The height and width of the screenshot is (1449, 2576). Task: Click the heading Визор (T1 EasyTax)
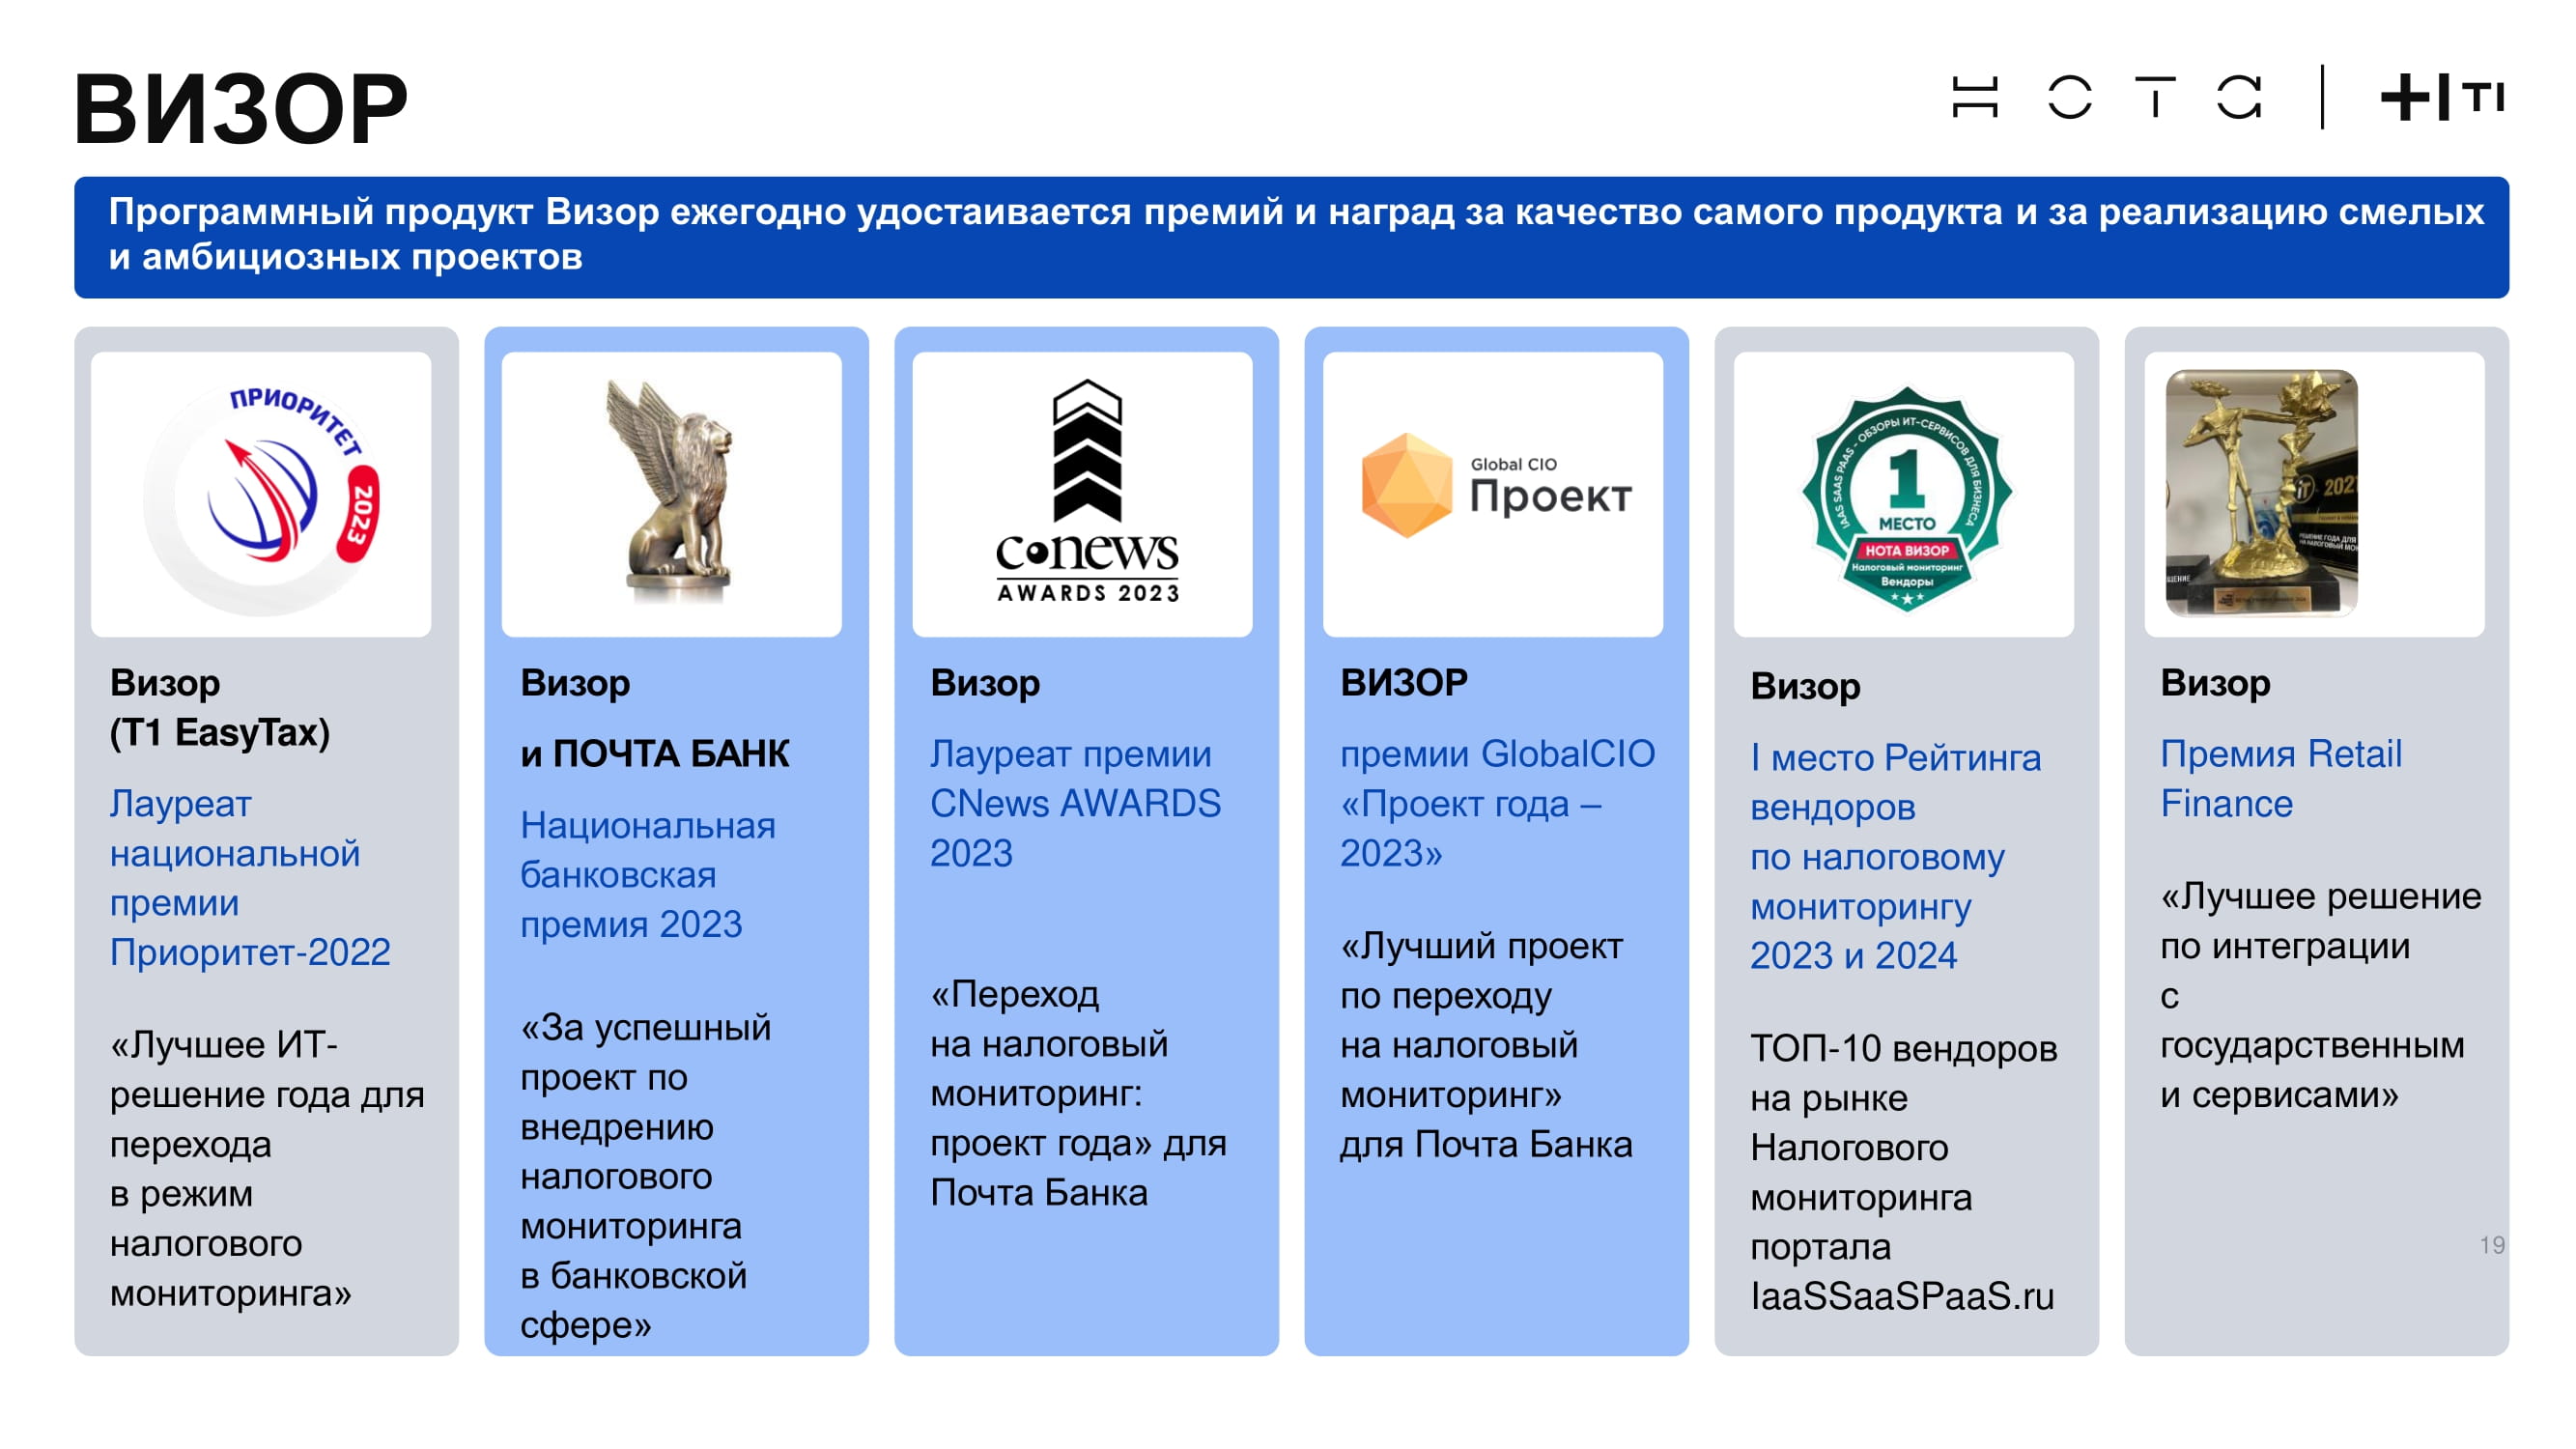[x=220, y=707]
